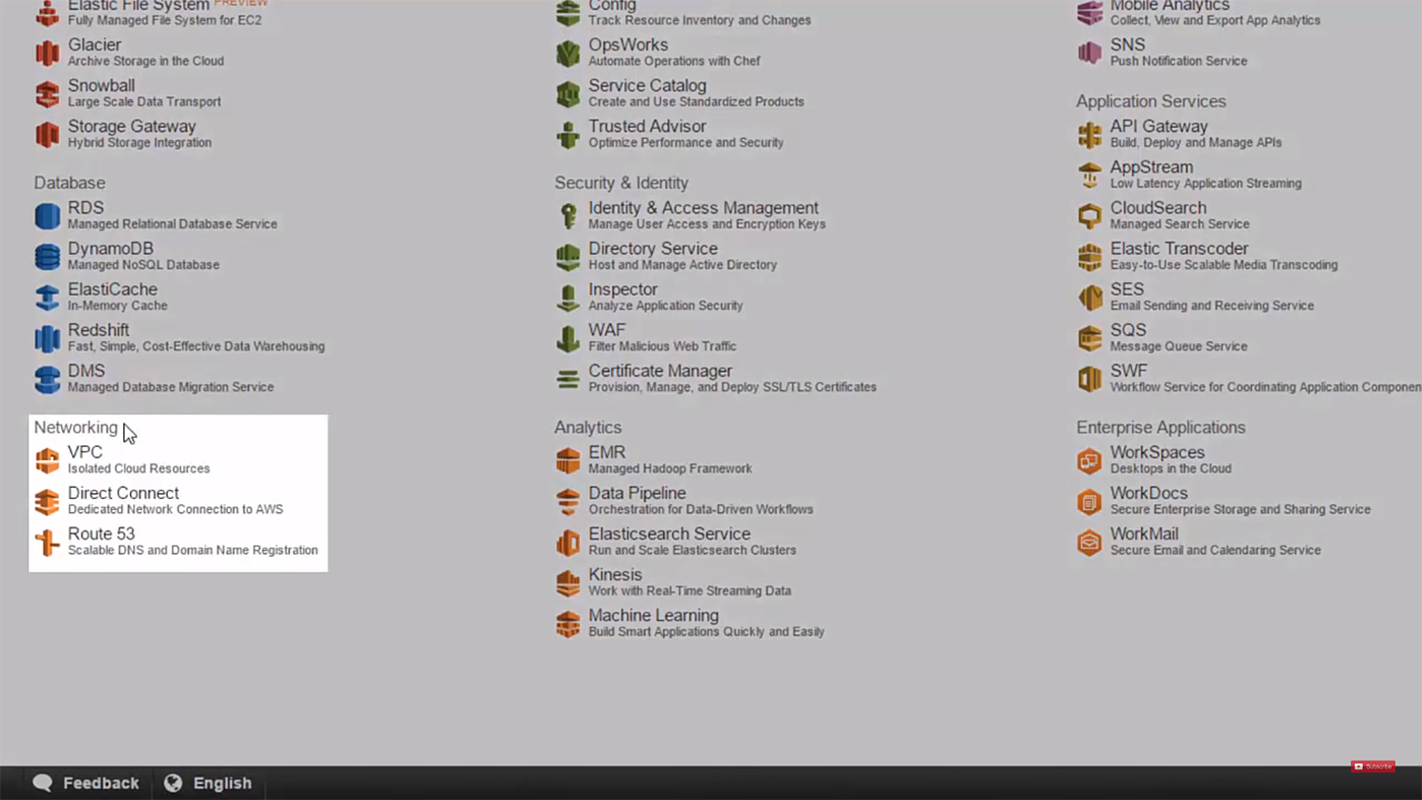This screenshot has height=800, width=1422.
Task: Open the Direct Connect service link
Action: pyautogui.click(x=123, y=493)
